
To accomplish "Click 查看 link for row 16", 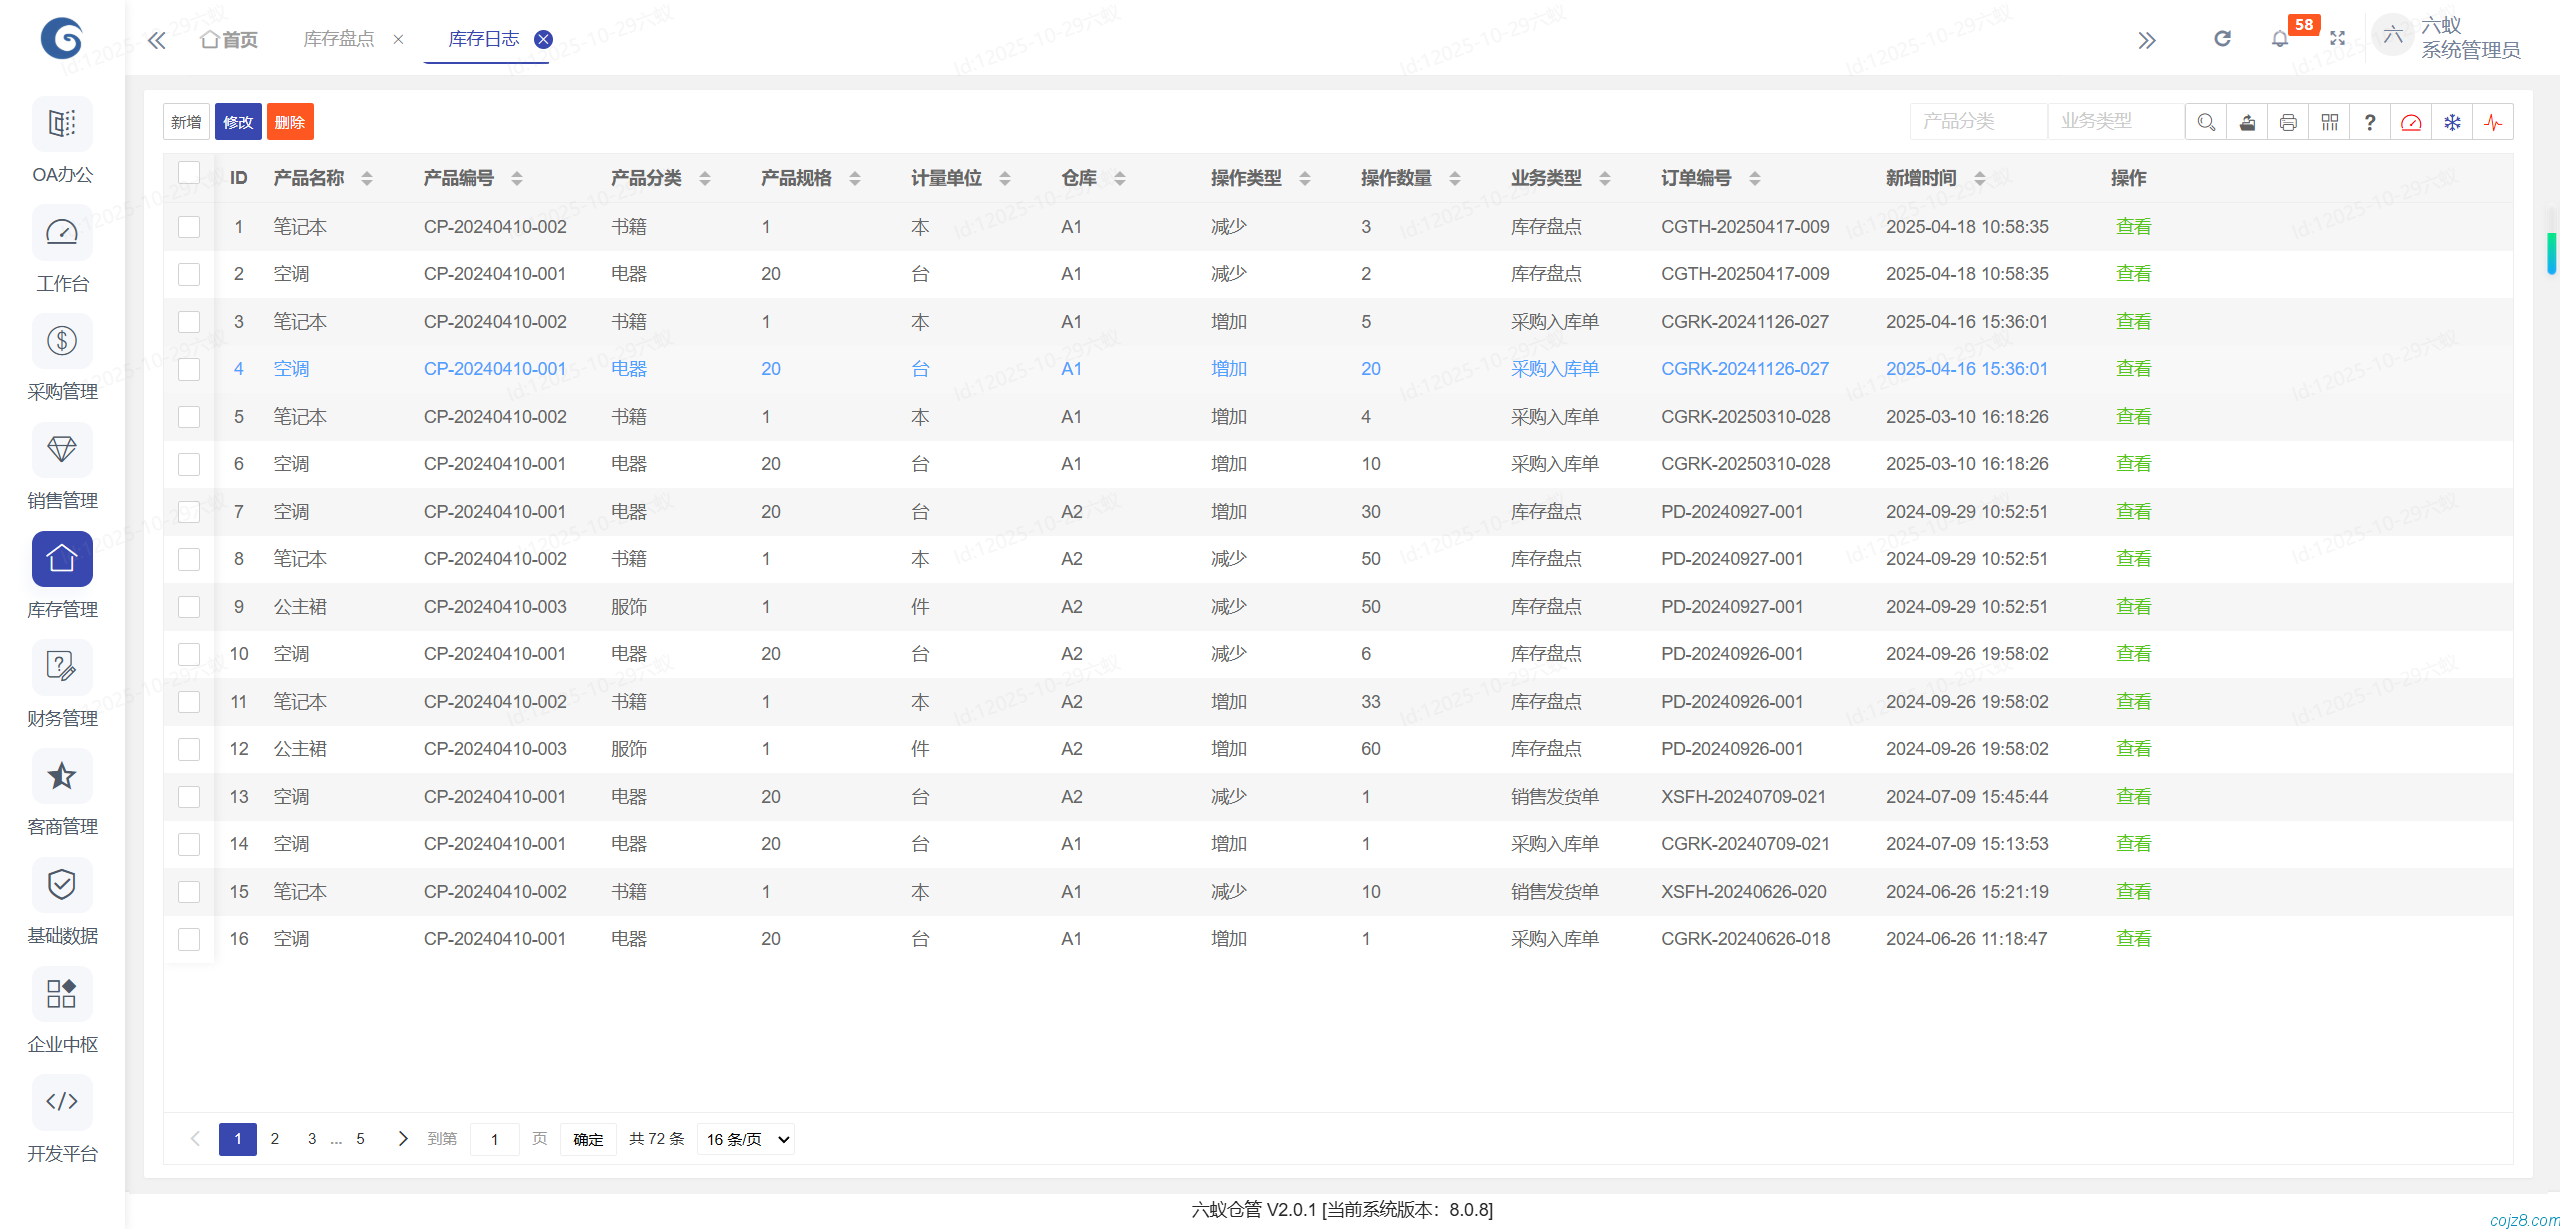I will [x=2133, y=939].
